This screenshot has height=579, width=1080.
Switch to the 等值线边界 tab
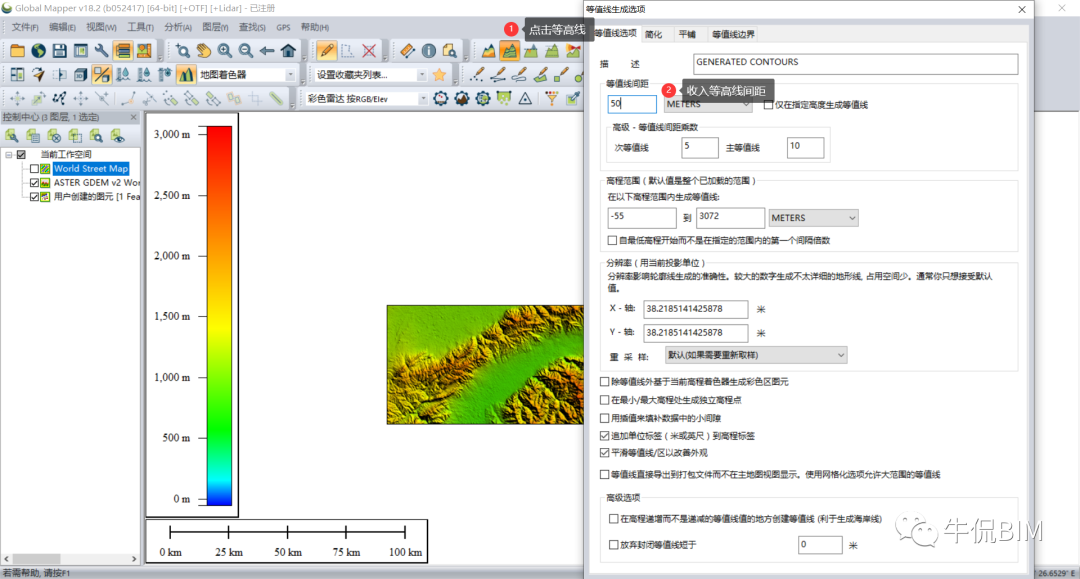[733, 34]
